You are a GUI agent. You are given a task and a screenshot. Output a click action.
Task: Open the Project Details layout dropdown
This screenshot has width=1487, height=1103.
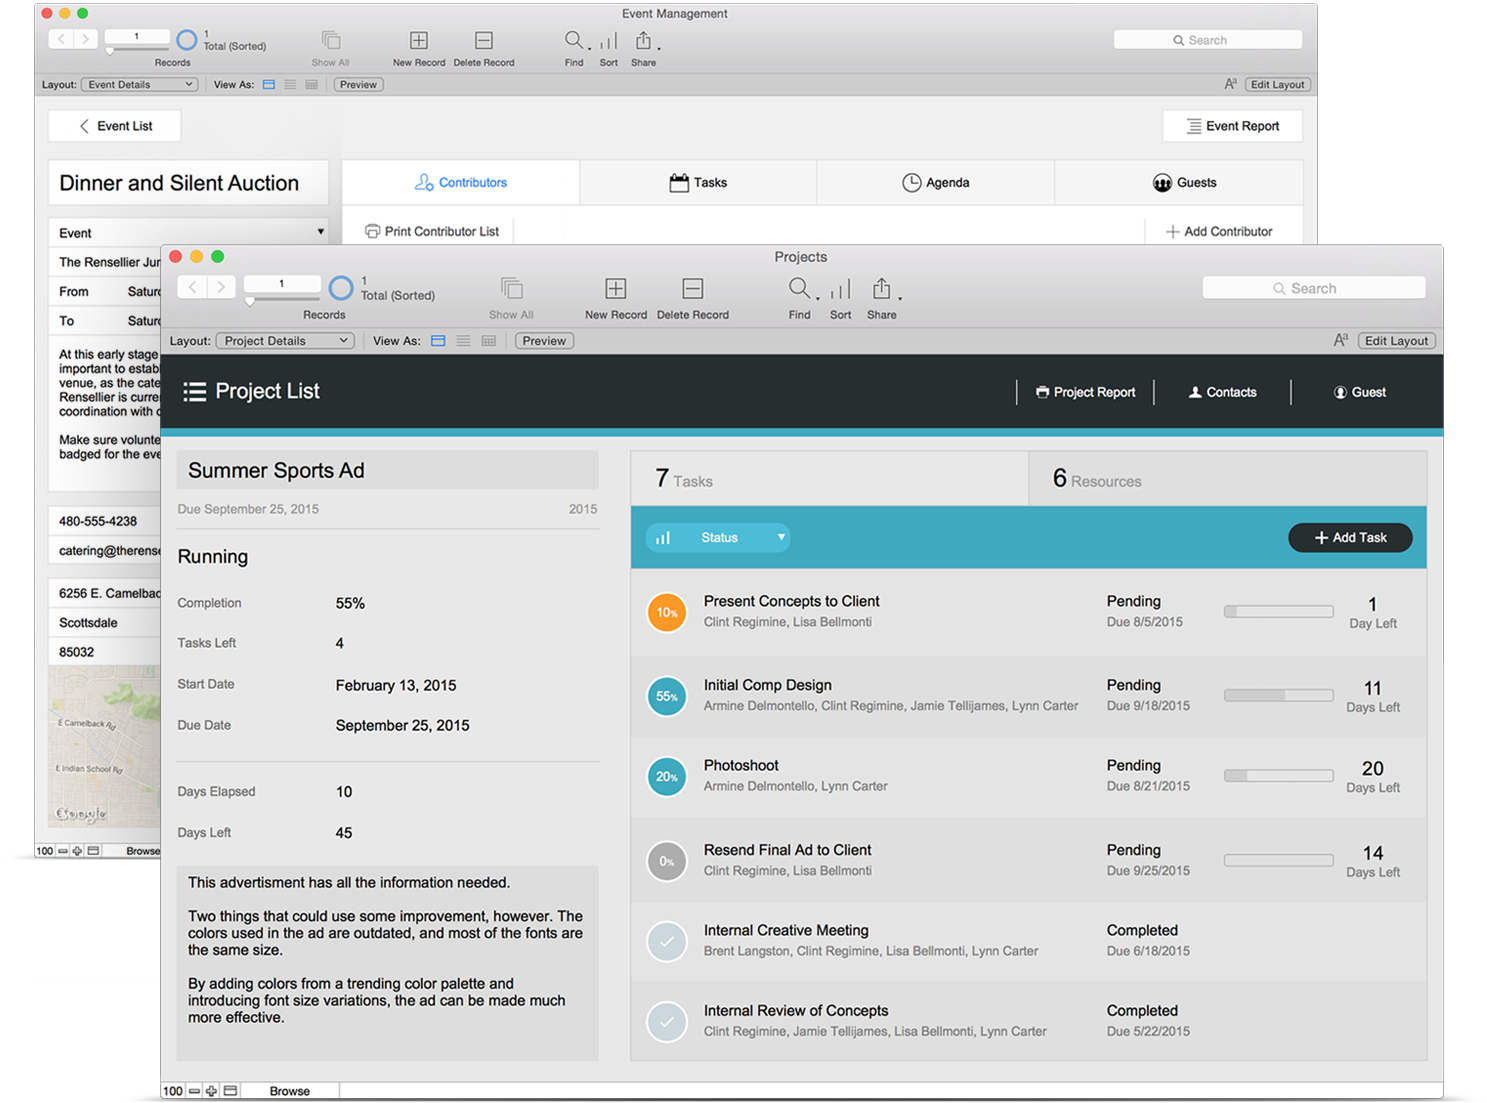tap(284, 340)
